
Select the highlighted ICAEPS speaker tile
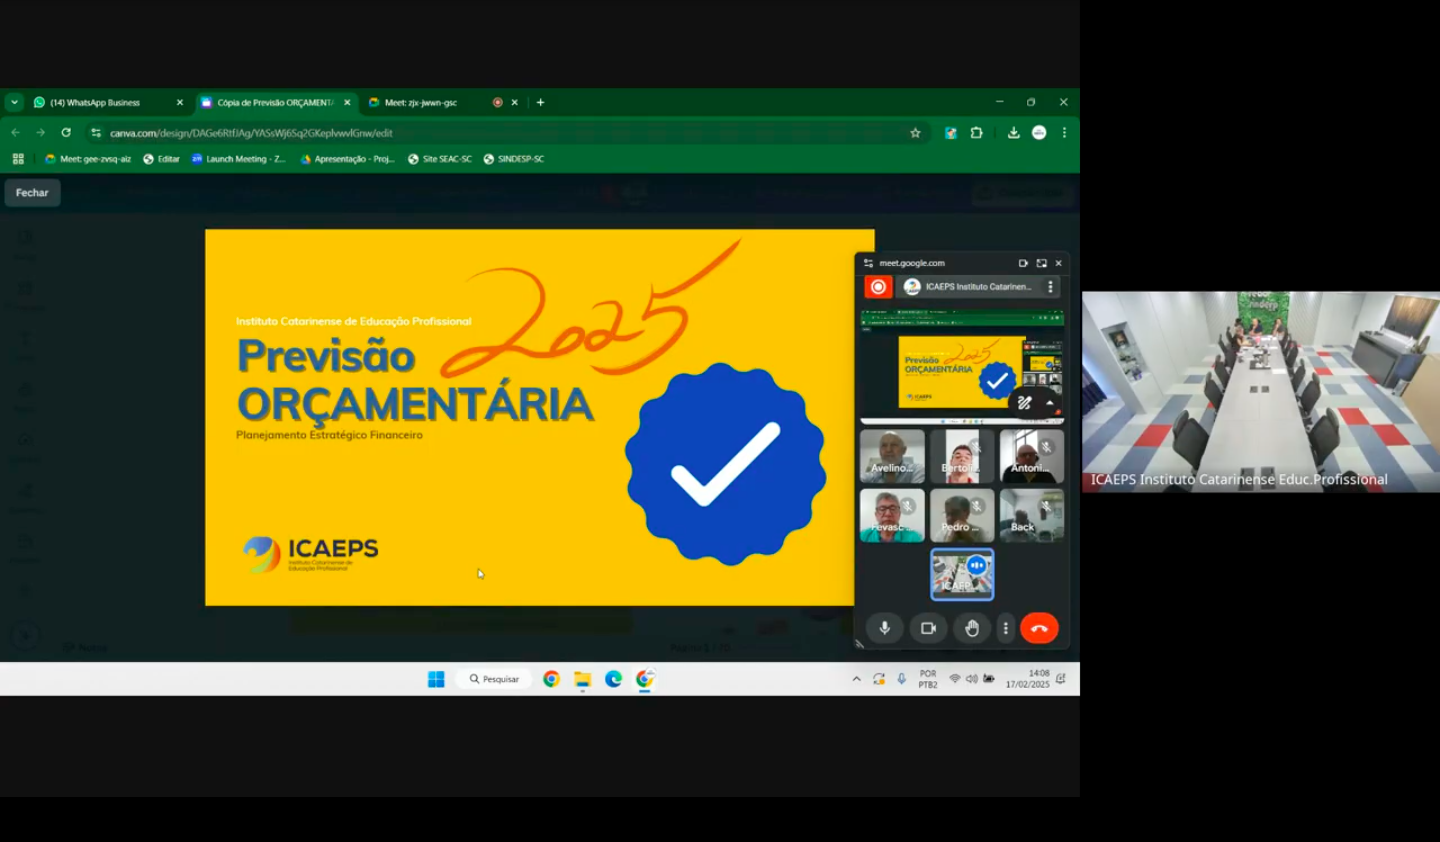pos(962,575)
